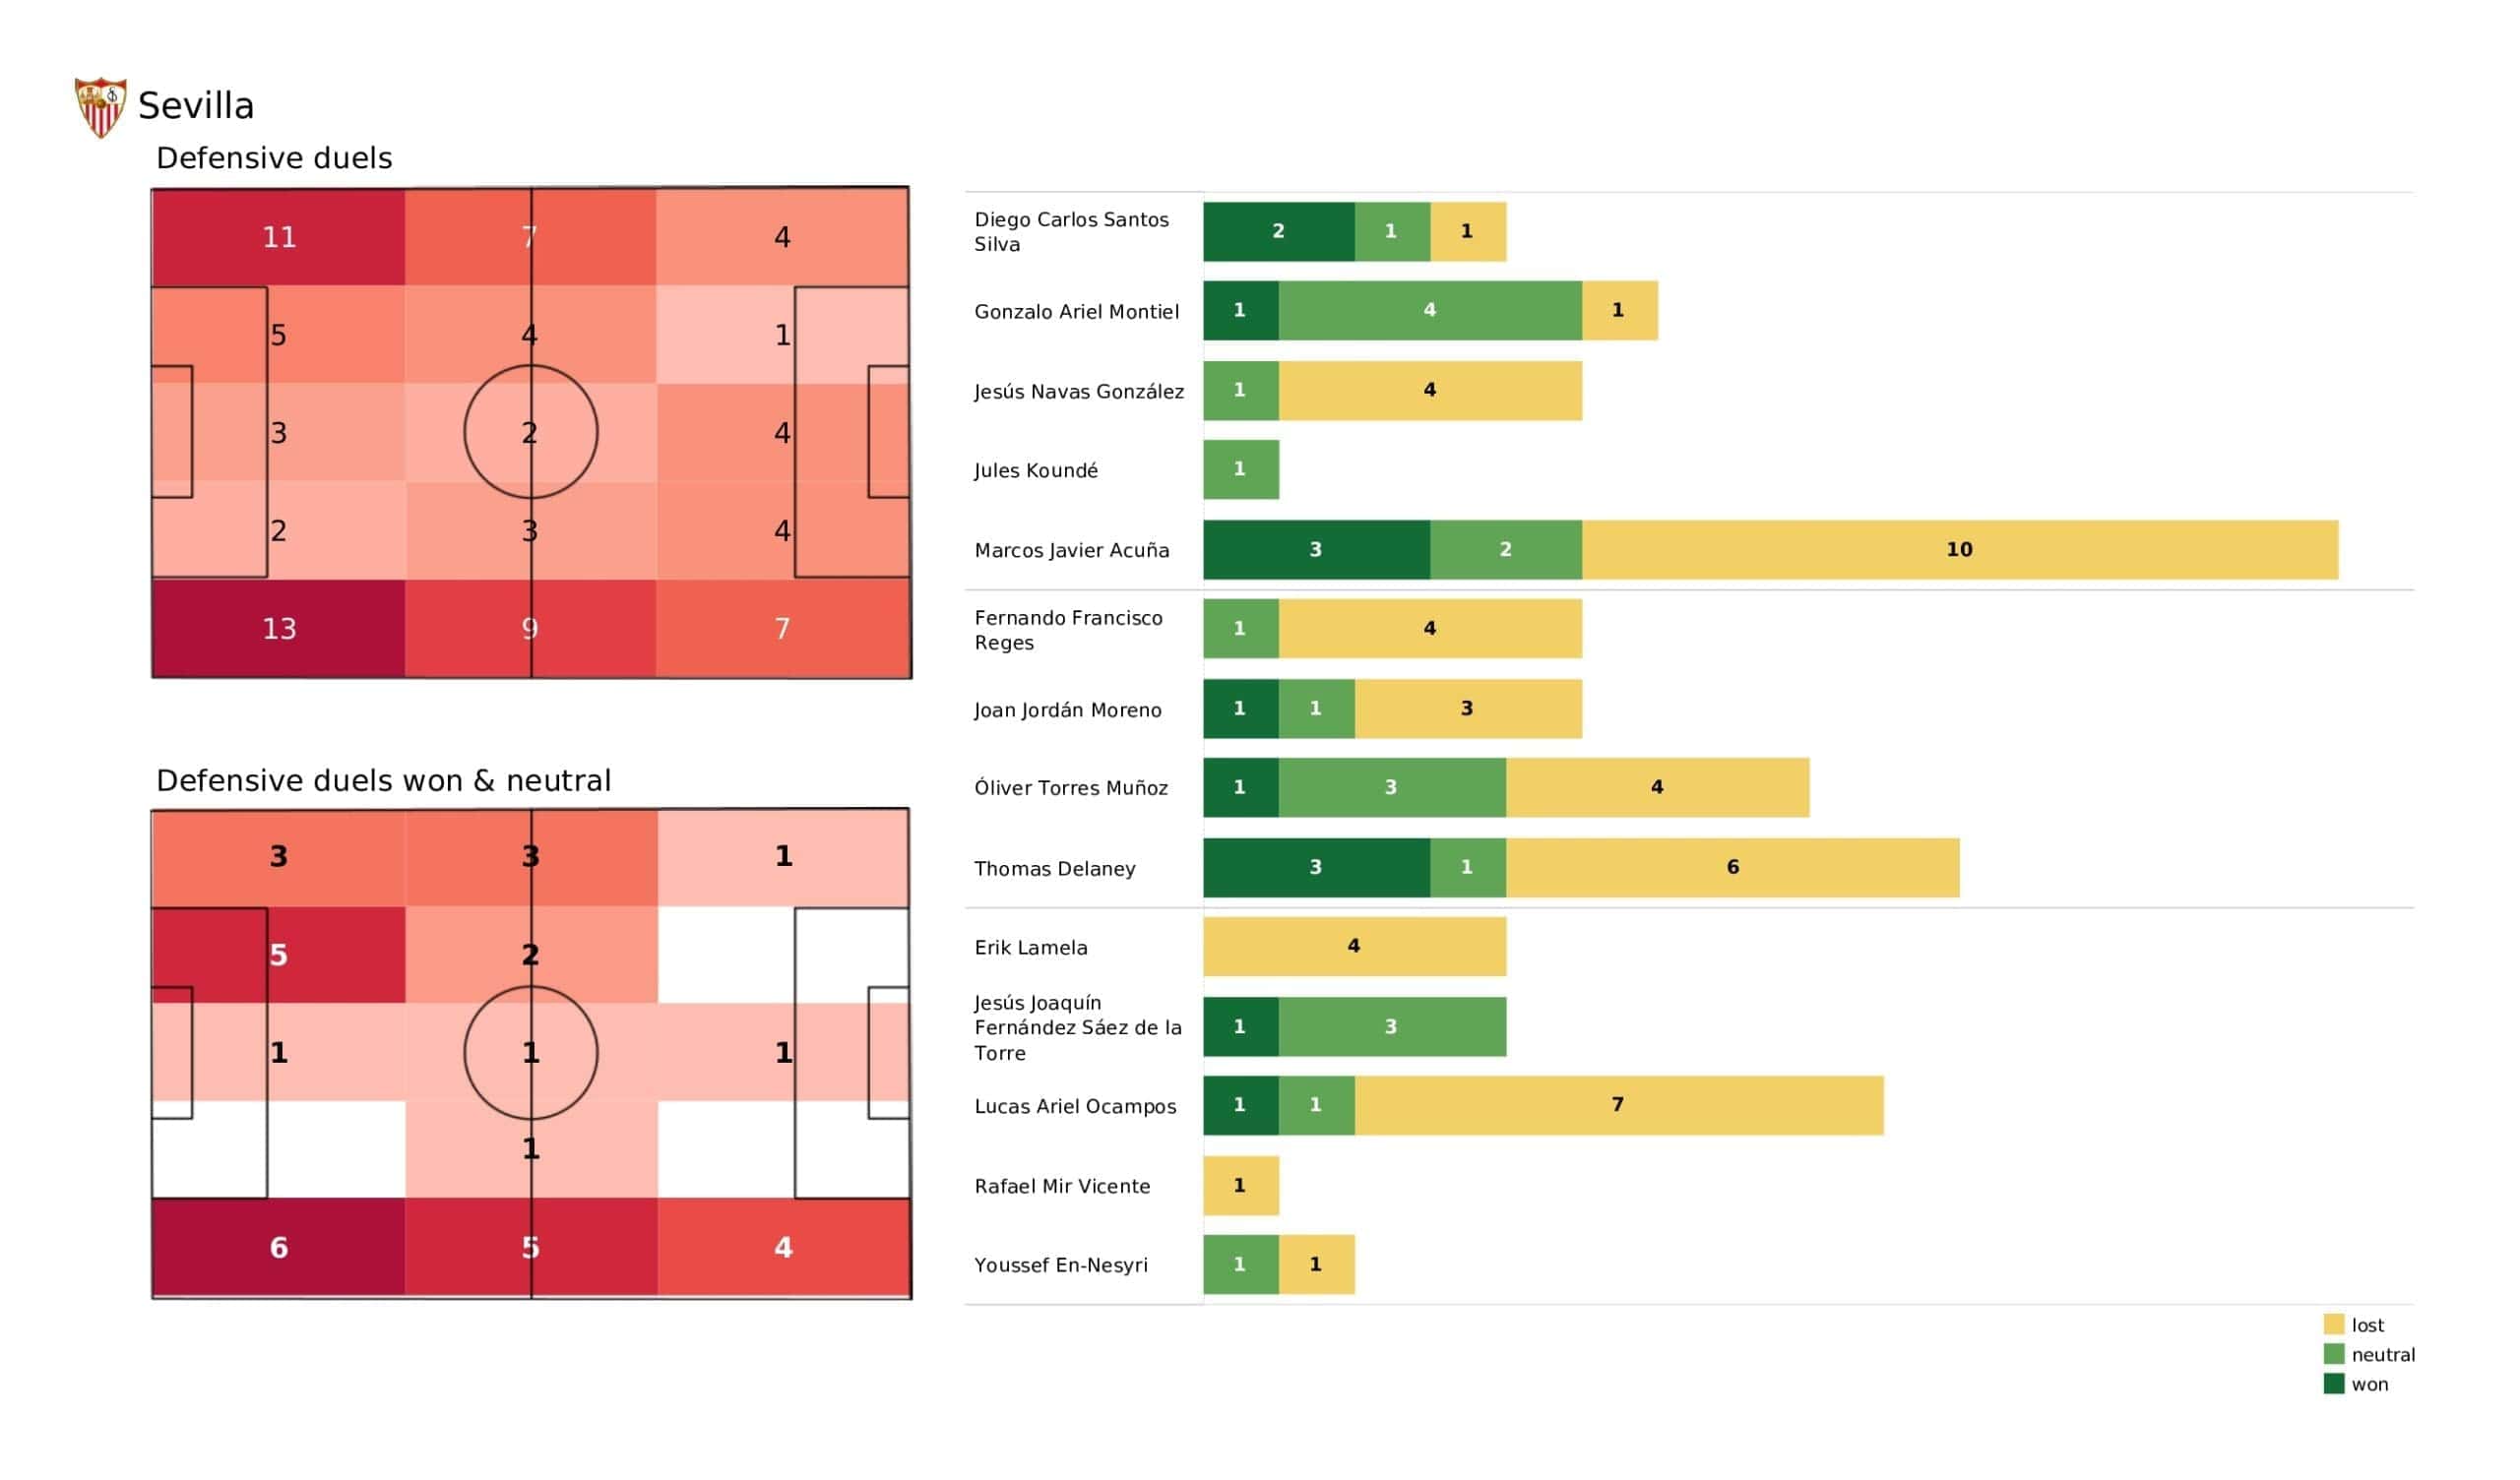Click Erik Lamela's lost bar
Viewport: 2520px width, 1480px height.
click(x=1354, y=946)
